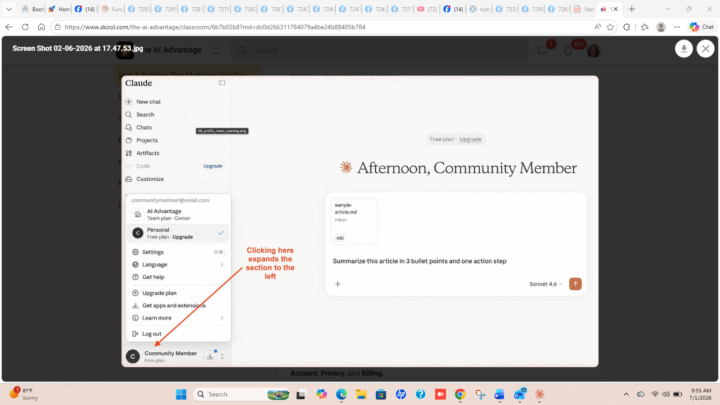Open the browser profile avatar
Image resolution: width=720 pixels, height=405 pixels.
tap(661, 27)
